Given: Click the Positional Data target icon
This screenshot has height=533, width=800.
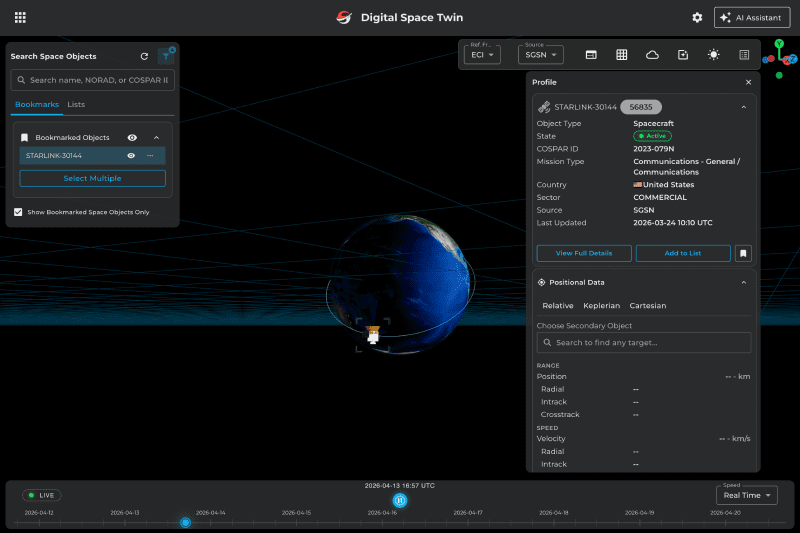Looking at the screenshot, I should coord(541,282).
